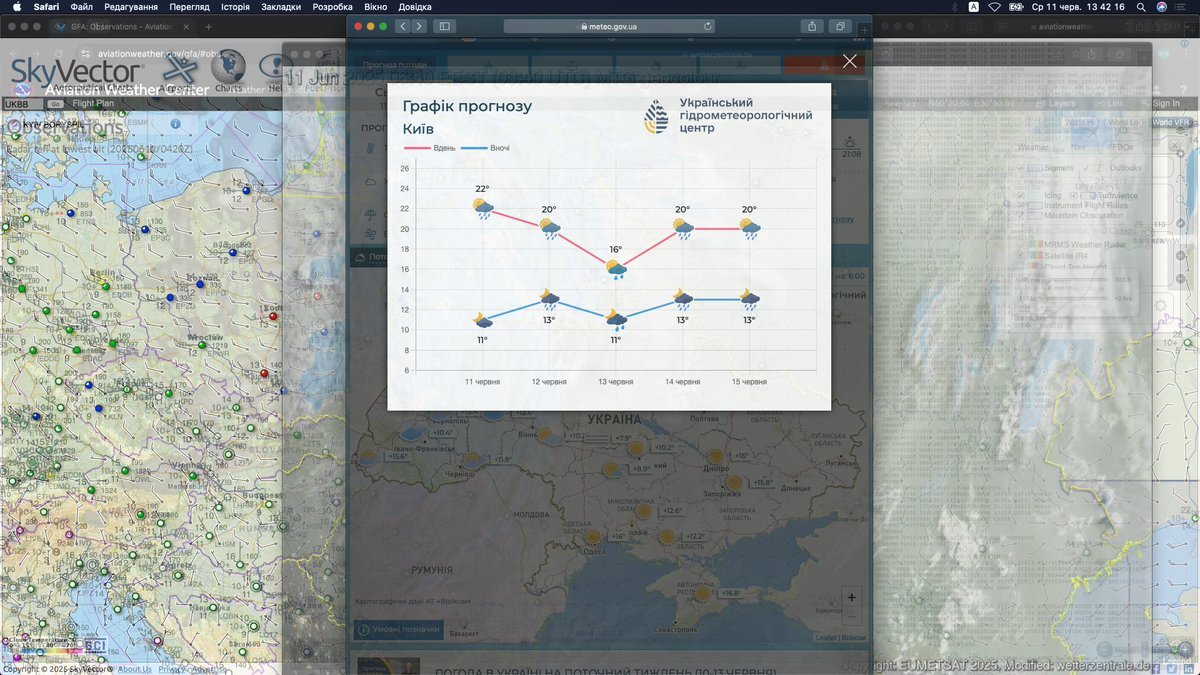
Task: Select the 16° daytime icon for 13 червня
Action: tap(616, 269)
